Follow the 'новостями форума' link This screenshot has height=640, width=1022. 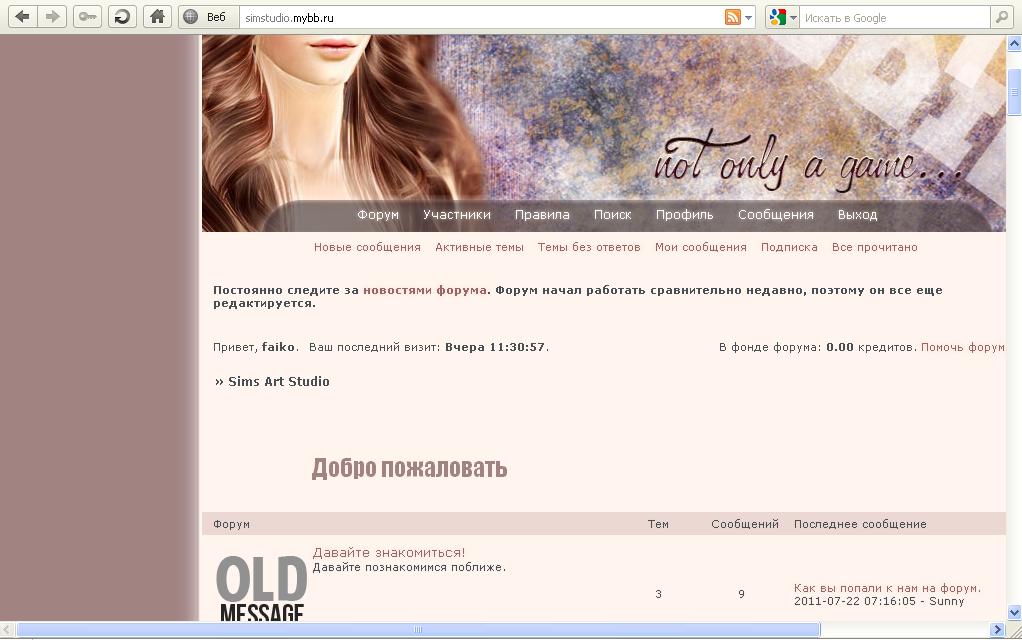[x=425, y=290]
